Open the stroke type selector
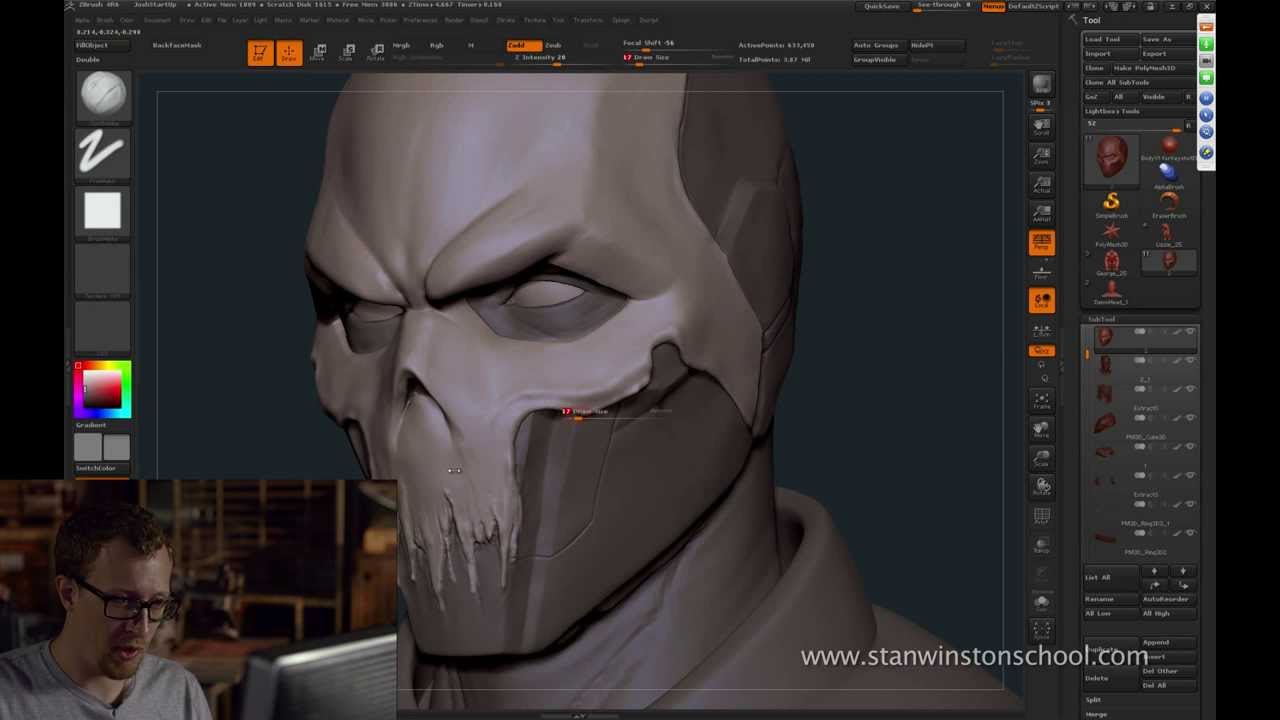The image size is (1280, 720). pos(102,155)
